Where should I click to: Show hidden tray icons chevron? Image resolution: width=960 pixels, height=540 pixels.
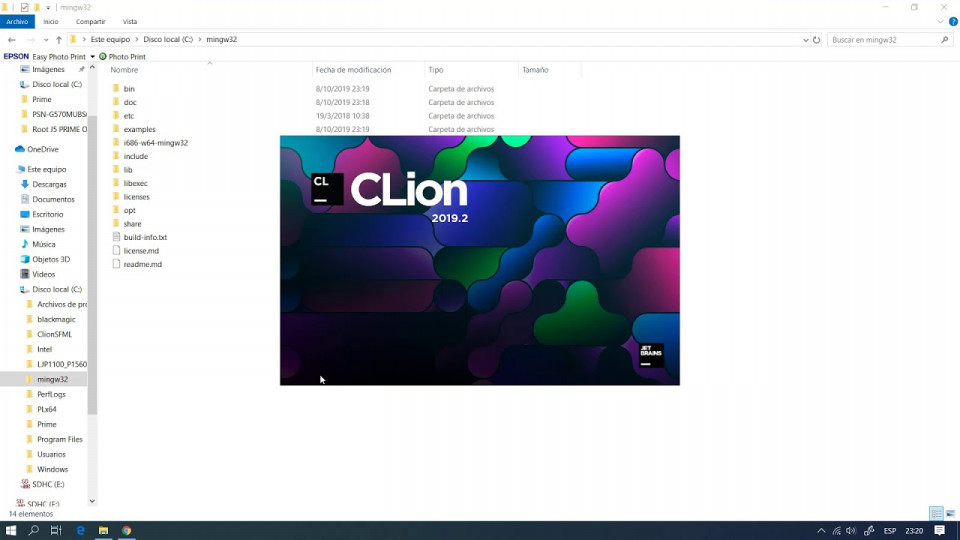[x=821, y=531]
